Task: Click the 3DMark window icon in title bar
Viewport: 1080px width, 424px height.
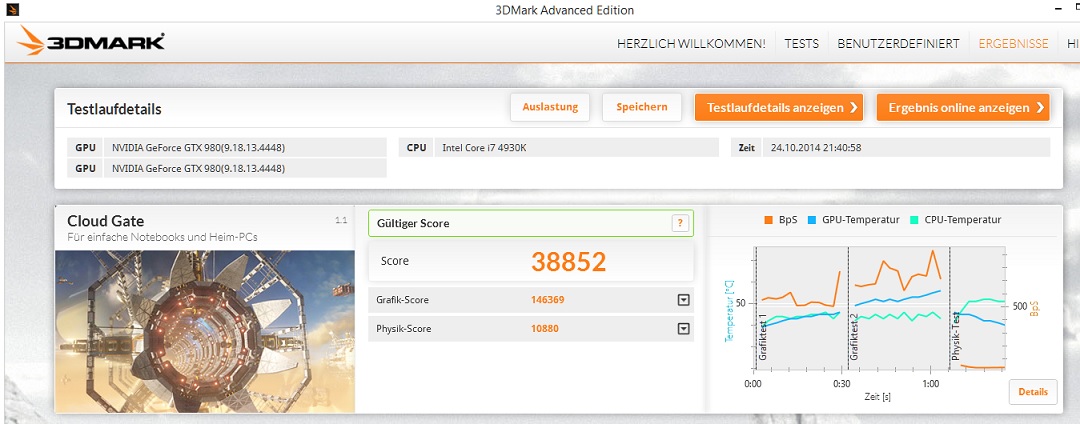Action: (x=12, y=10)
